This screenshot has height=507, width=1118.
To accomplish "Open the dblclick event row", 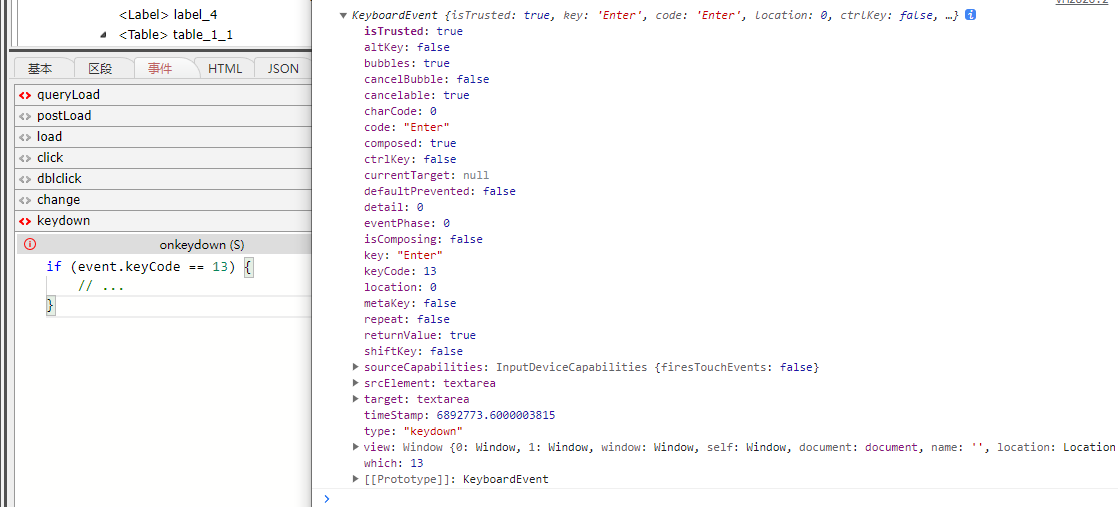I will (x=163, y=179).
